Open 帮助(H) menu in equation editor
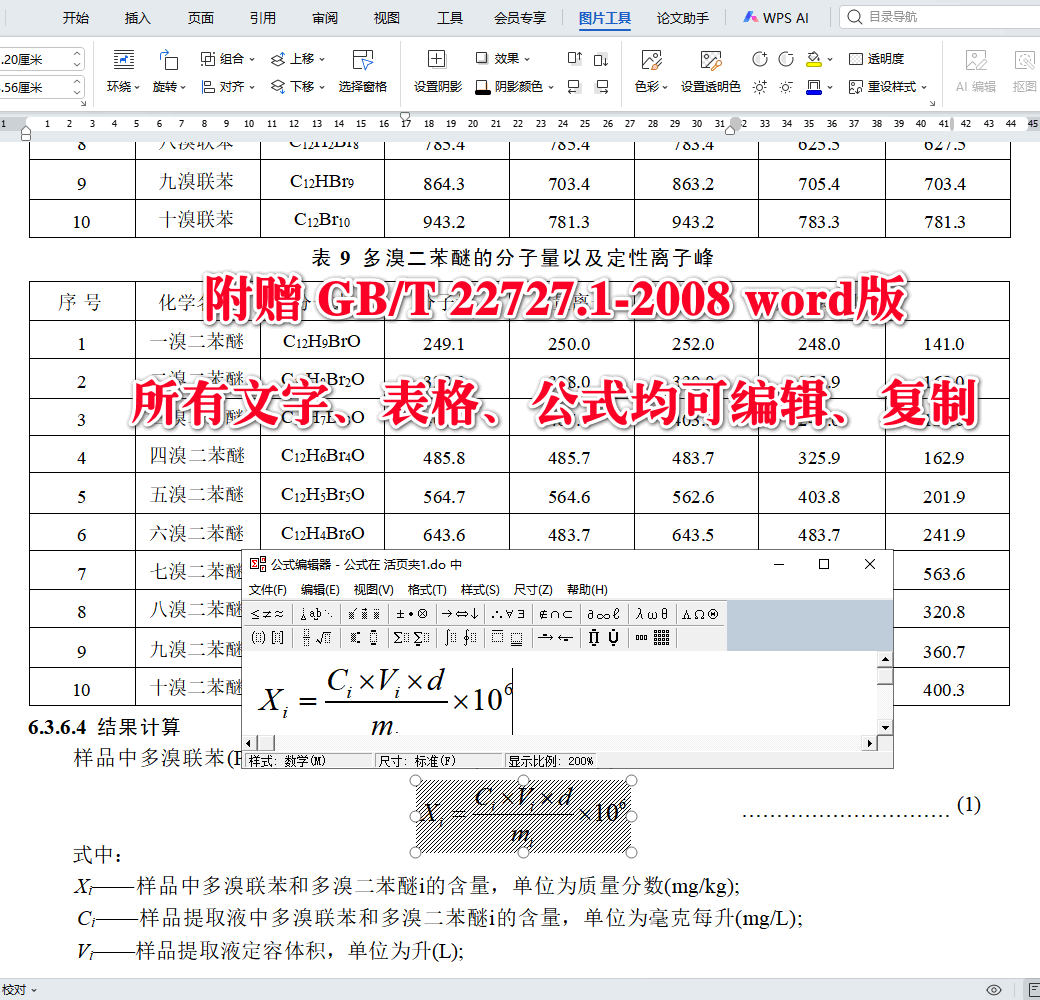Image resolution: width=1040 pixels, height=1000 pixels. click(587, 590)
